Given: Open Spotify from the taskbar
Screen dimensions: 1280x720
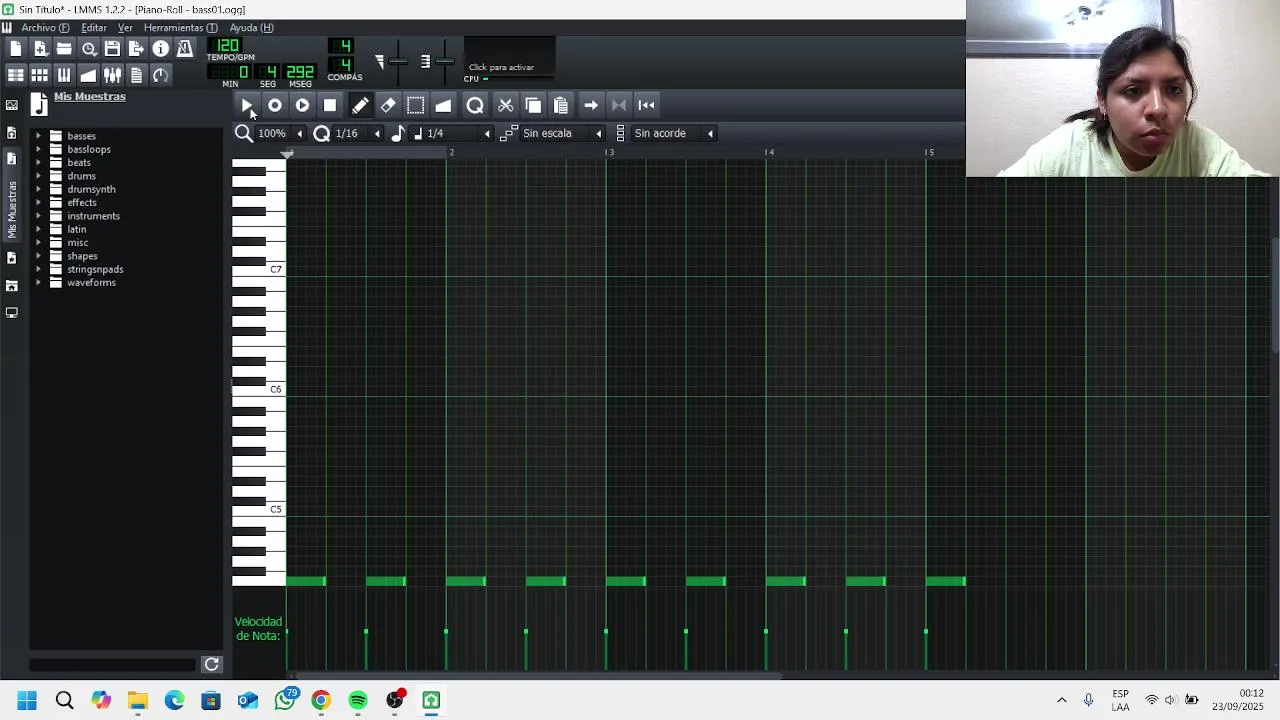Looking at the screenshot, I should (358, 700).
